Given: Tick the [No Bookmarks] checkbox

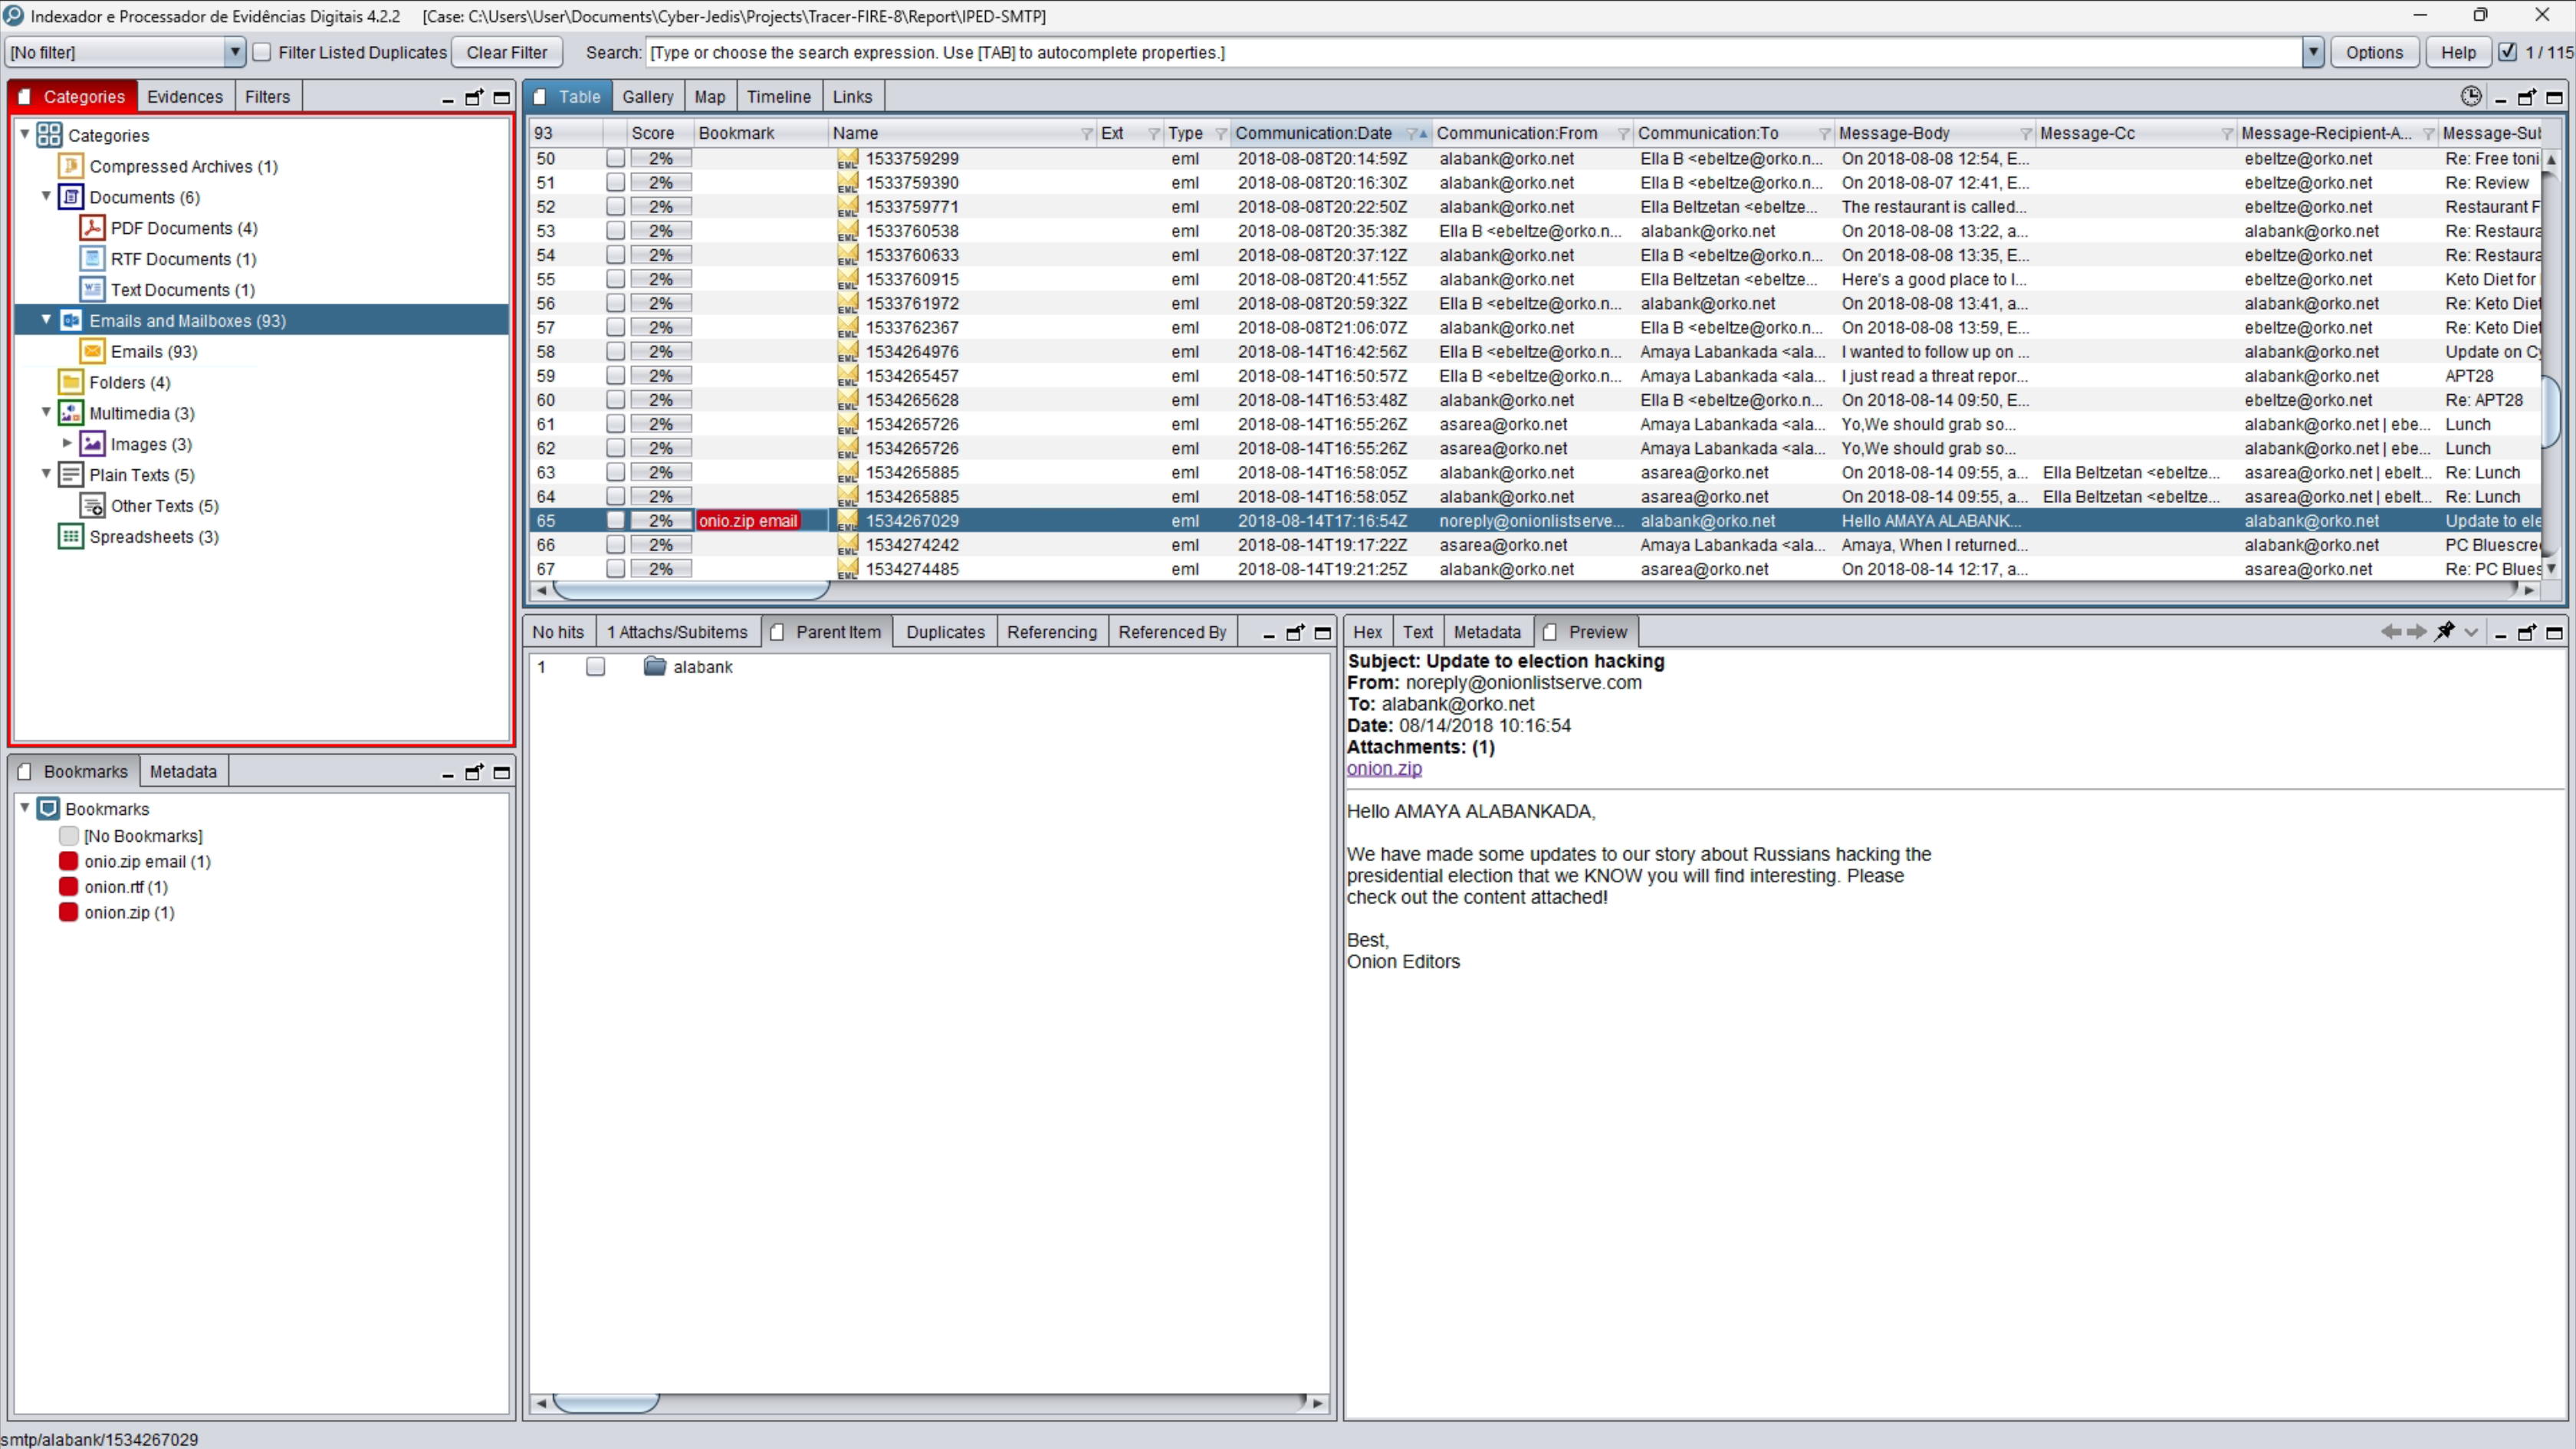Looking at the screenshot, I should (68, 836).
